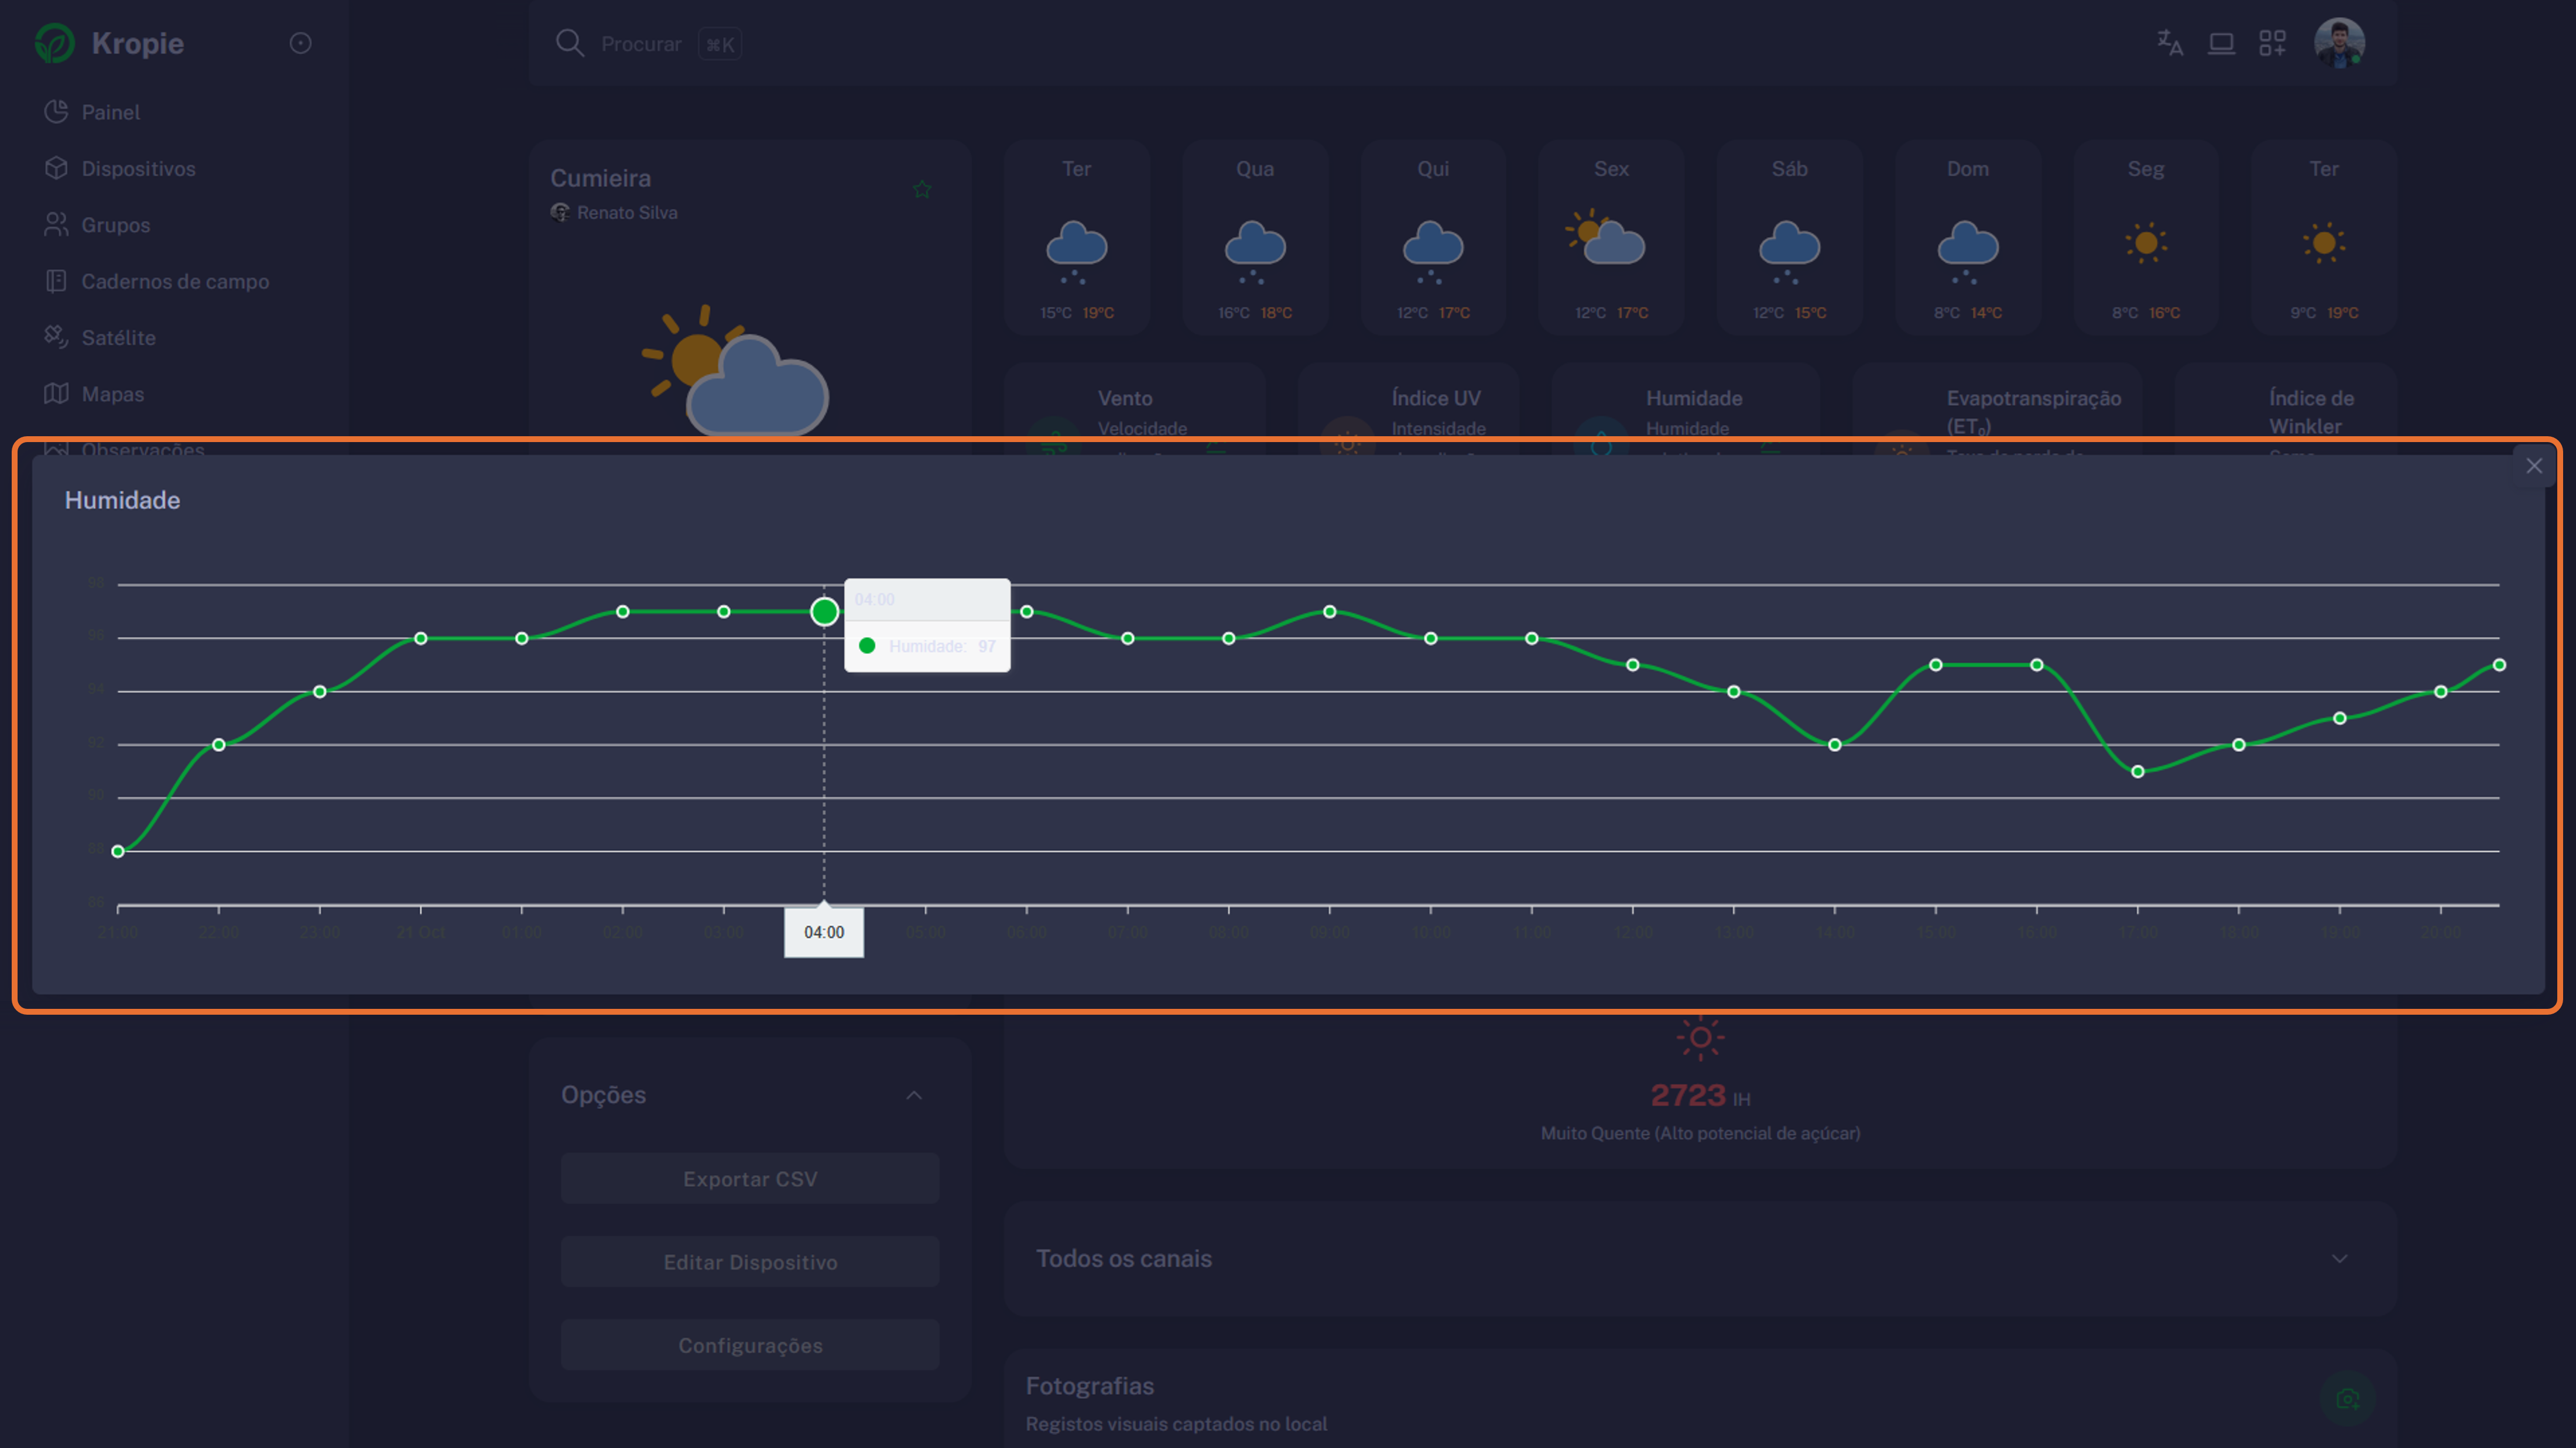The image size is (2576, 1448).
Task: Collapse the Opções section chevron
Action: (913, 1095)
